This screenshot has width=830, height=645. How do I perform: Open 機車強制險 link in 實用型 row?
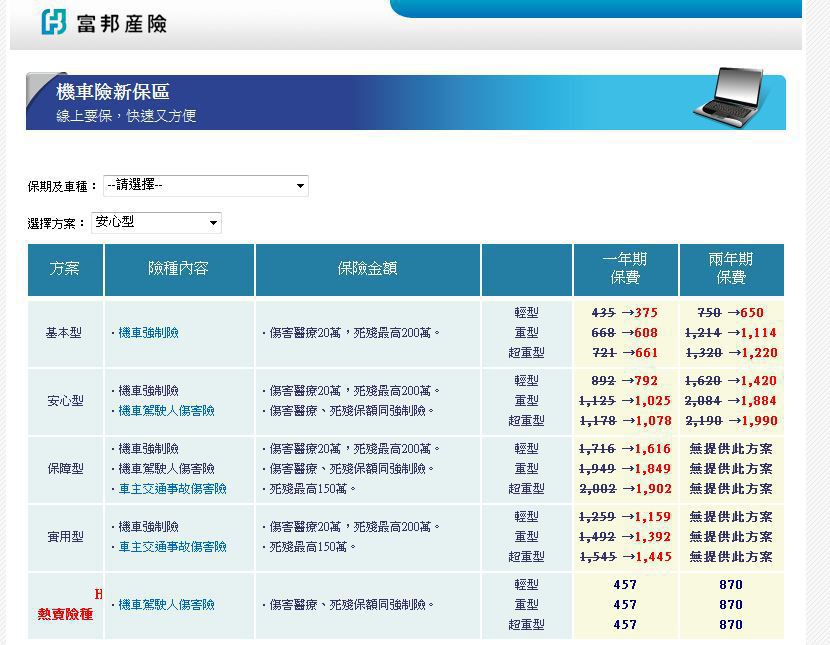coord(148,527)
